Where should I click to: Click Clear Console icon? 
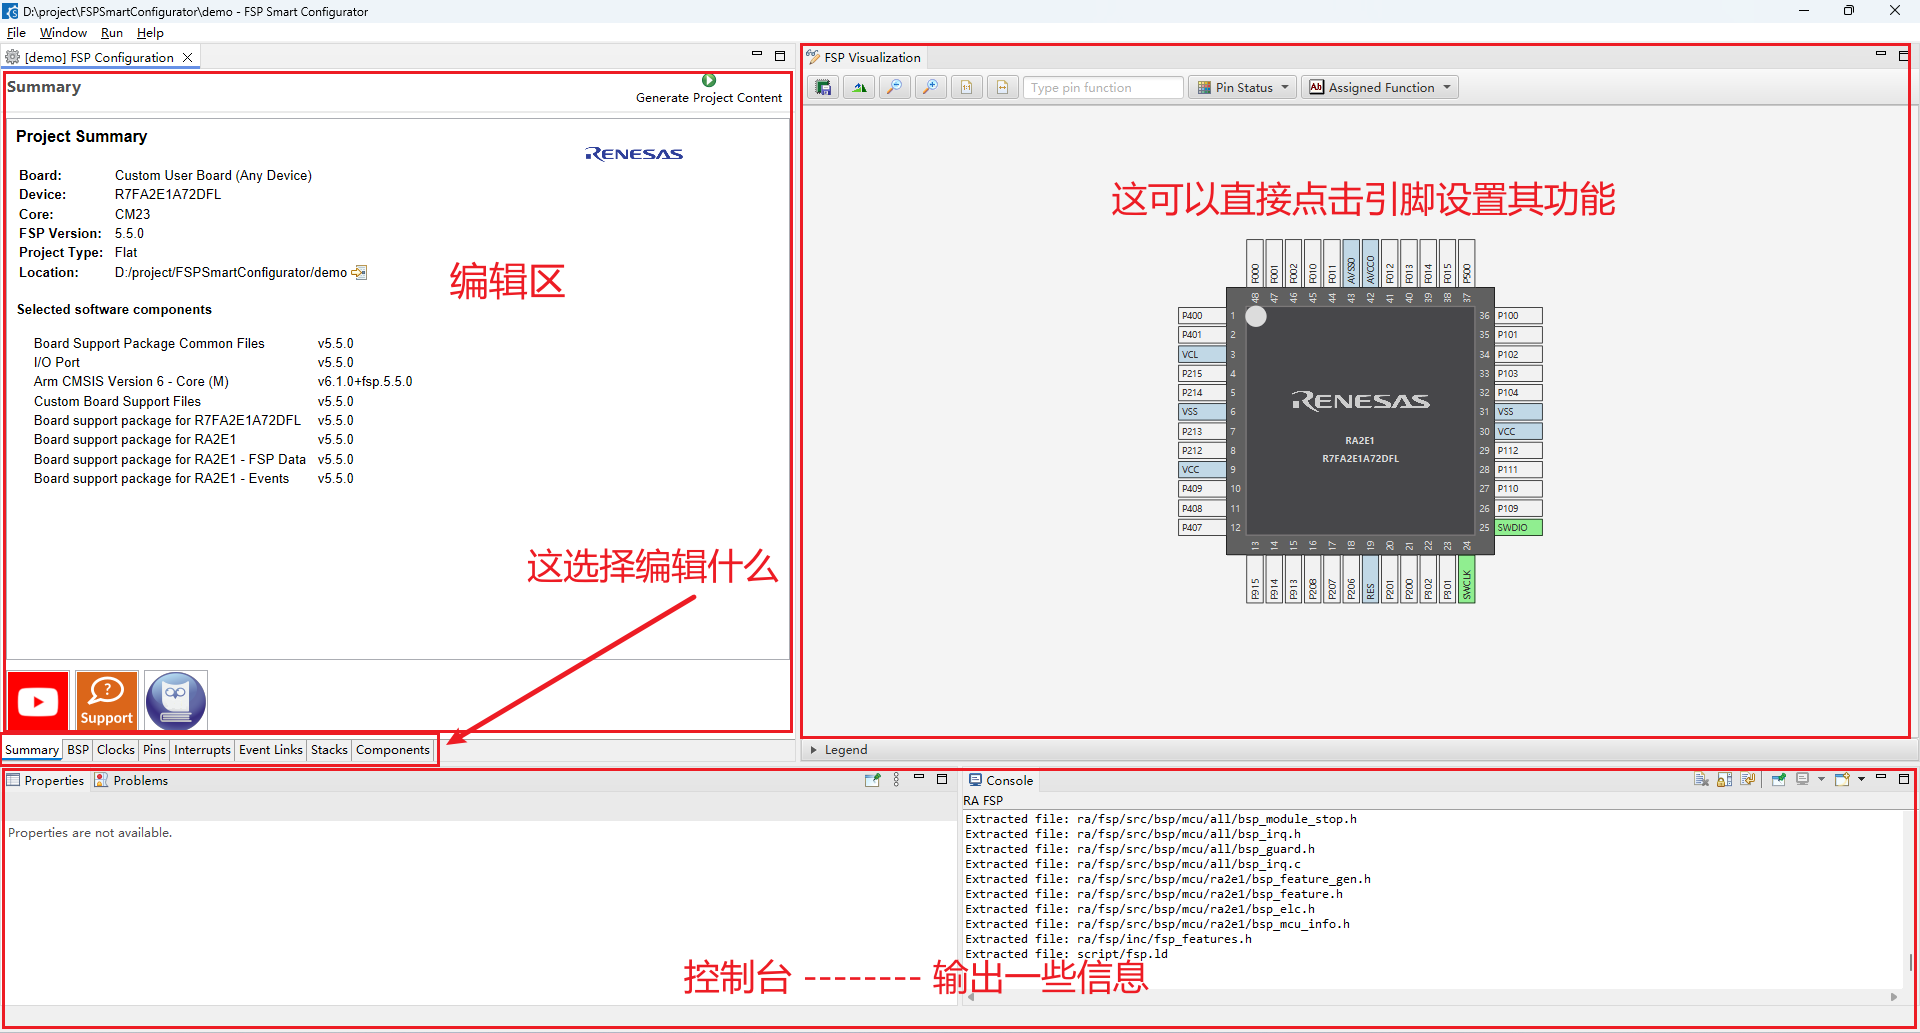pos(1701,780)
